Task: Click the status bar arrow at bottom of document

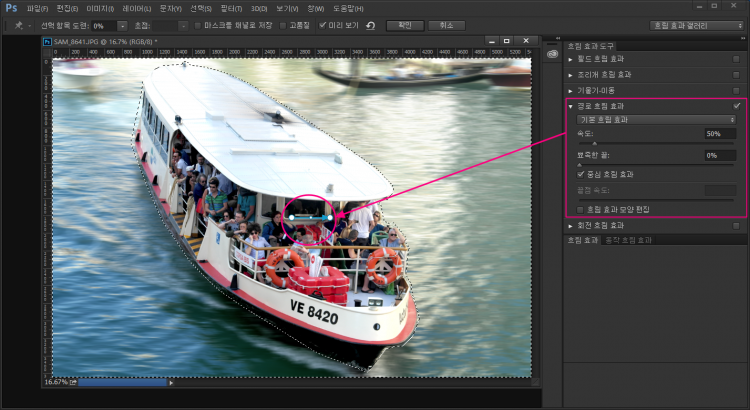Action: pos(171,382)
